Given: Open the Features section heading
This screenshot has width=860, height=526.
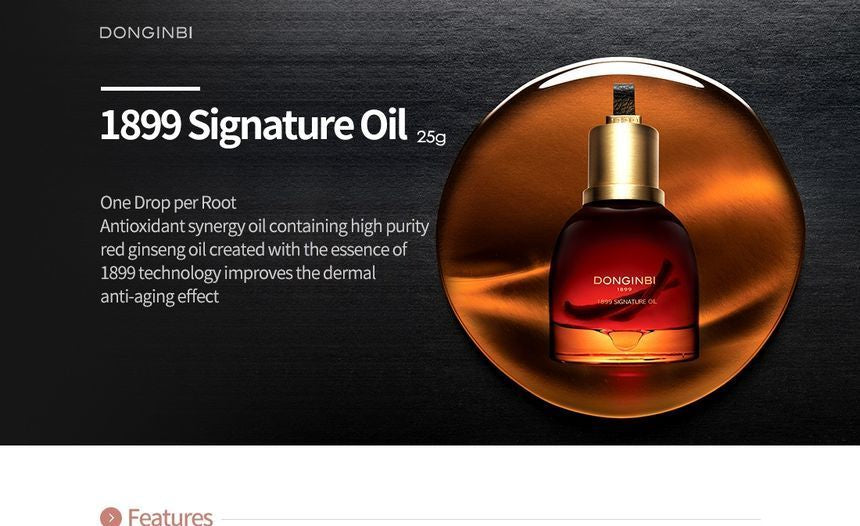Looking at the screenshot, I should 170,517.
